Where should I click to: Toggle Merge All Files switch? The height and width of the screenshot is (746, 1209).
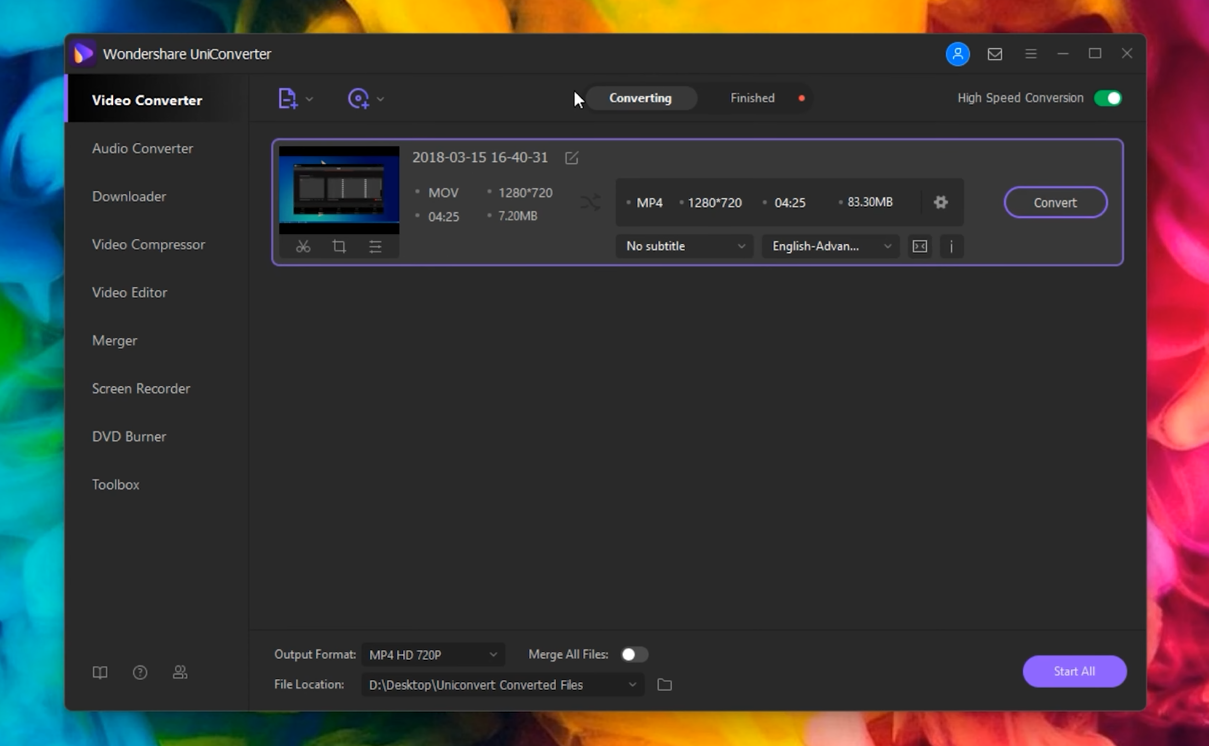pyautogui.click(x=634, y=654)
